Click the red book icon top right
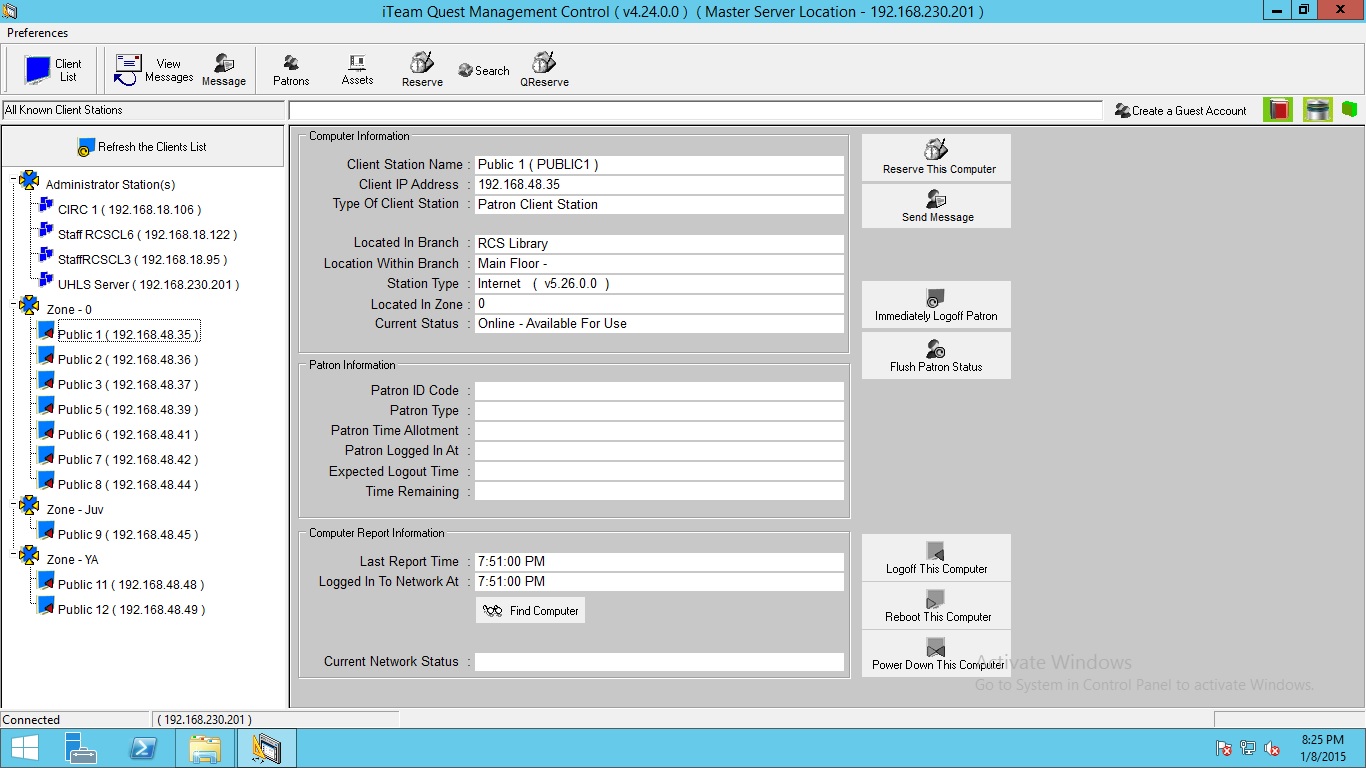This screenshot has width=1366, height=768. [x=1277, y=110]
